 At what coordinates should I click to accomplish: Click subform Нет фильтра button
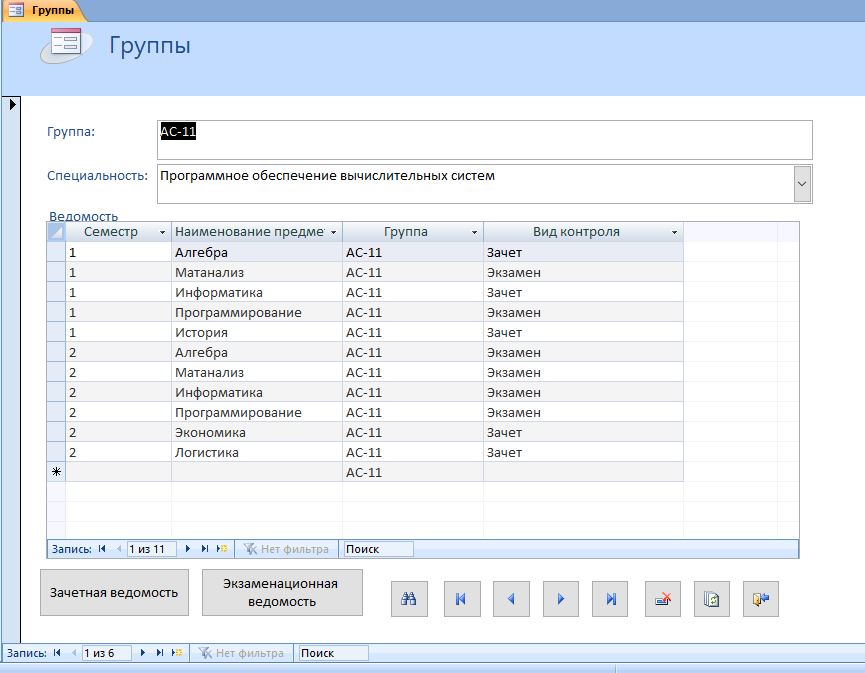click(x=286, y=549)
